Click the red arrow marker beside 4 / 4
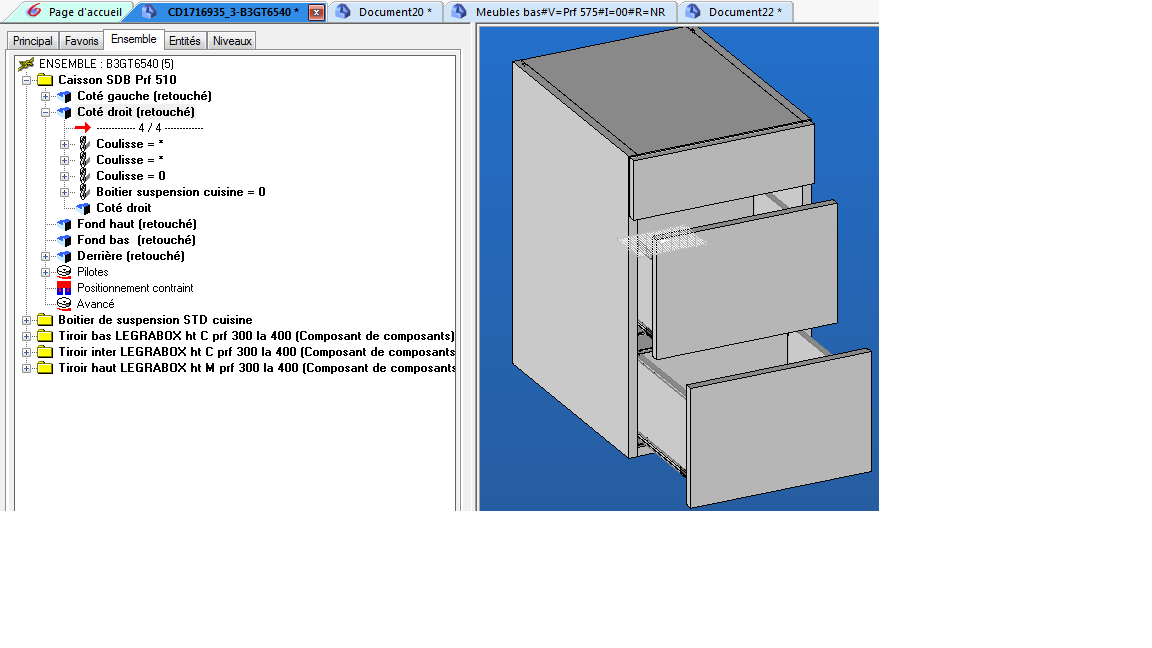Screen dimensions: 1152x648 point(83,128)
